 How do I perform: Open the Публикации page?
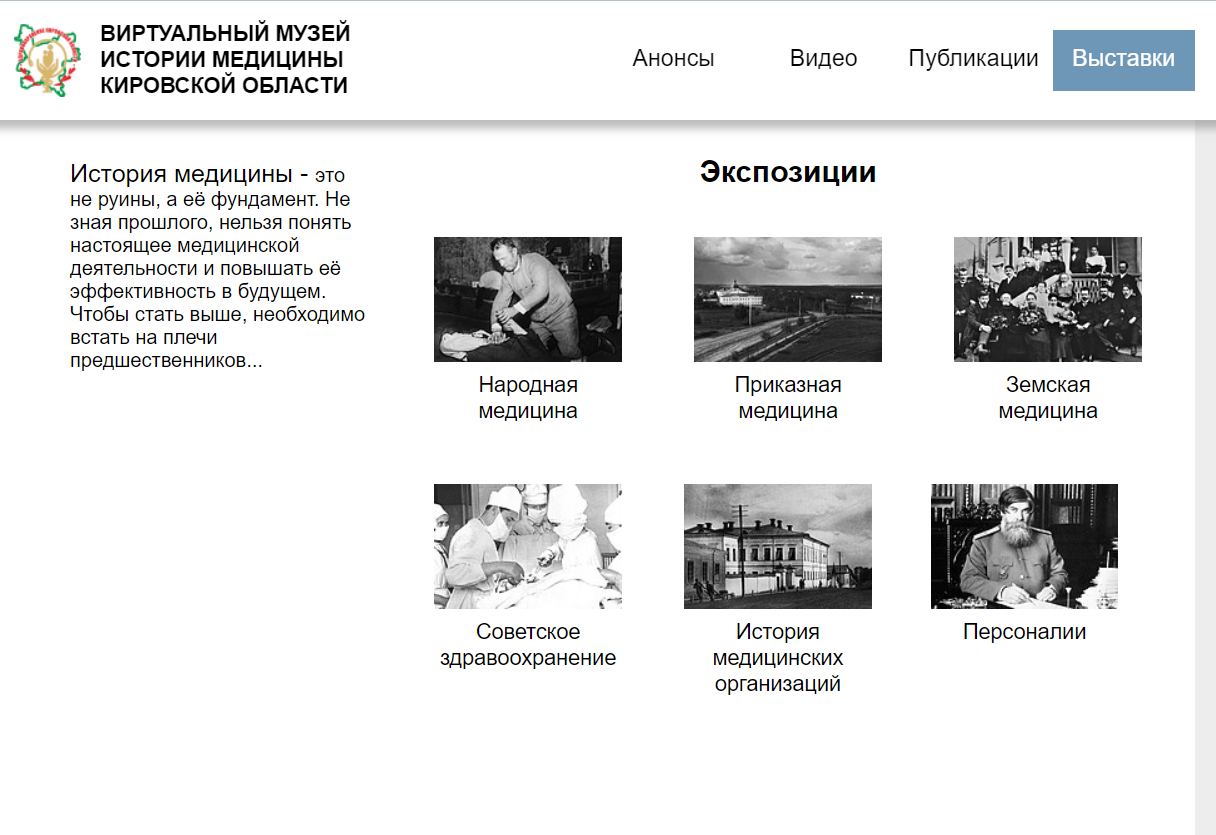[973, 58]
